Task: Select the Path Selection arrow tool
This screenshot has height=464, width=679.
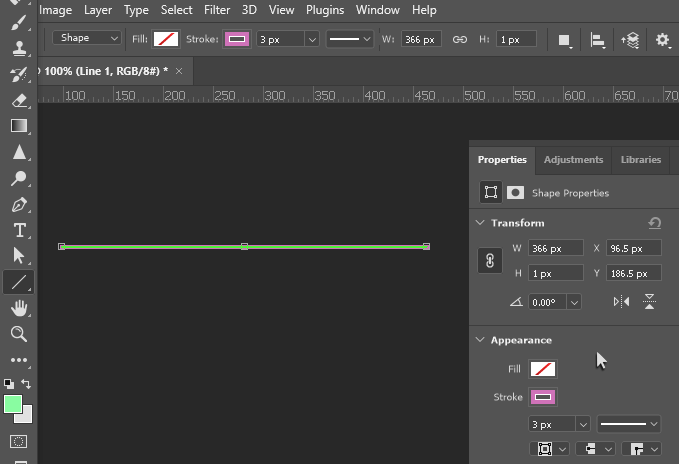Action: [19, 256]
